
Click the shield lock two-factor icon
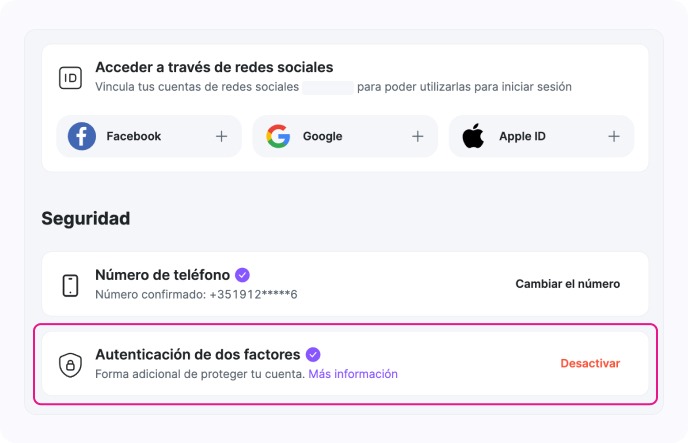pyautogui.click(x=70, y=364)
